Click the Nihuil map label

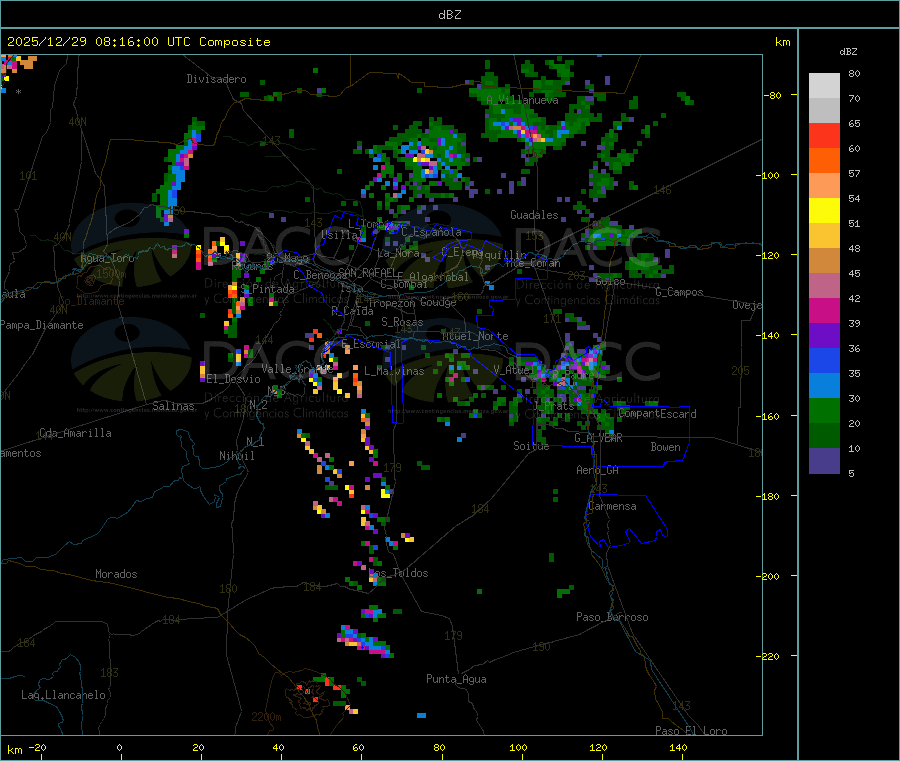pos(237,456)
